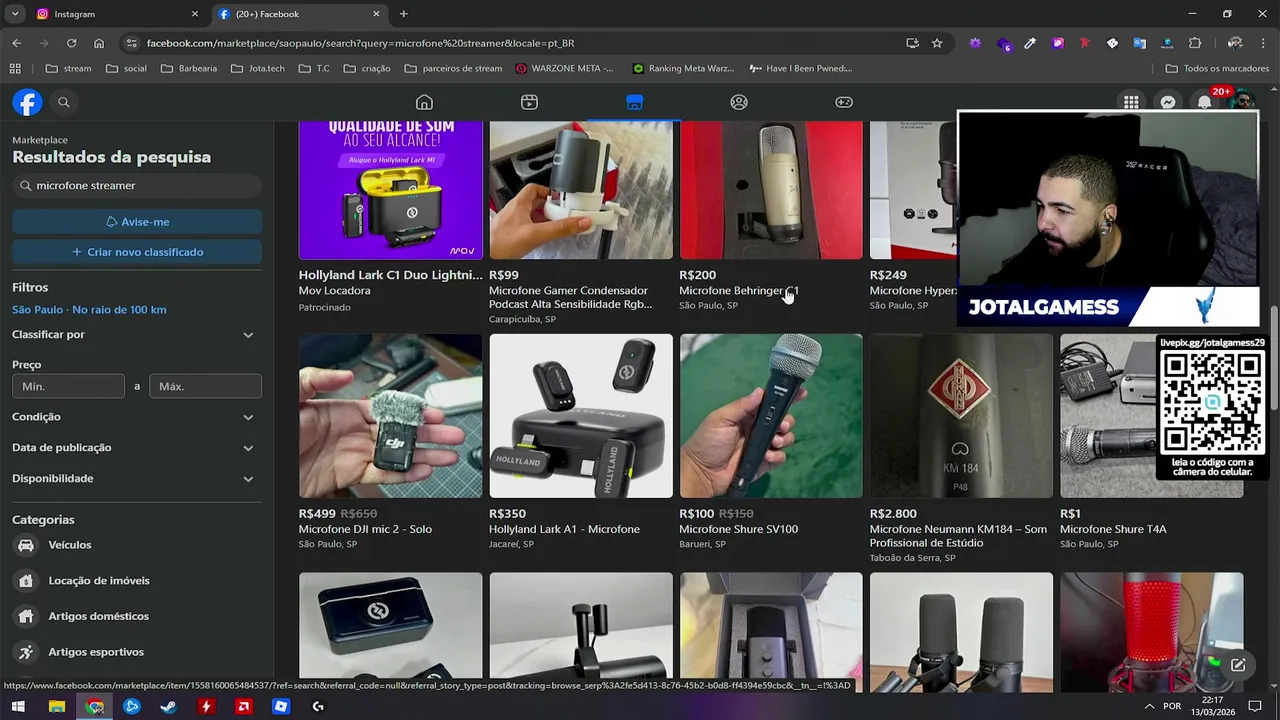Open Steam from the taskbar
The image size is (1280, 720).
click(168, 706)
